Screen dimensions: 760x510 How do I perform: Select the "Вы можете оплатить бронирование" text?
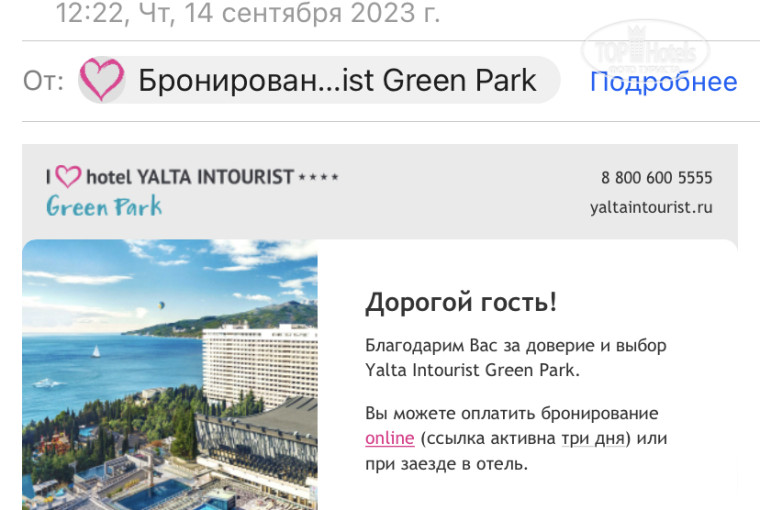click(x=511, y=413)
